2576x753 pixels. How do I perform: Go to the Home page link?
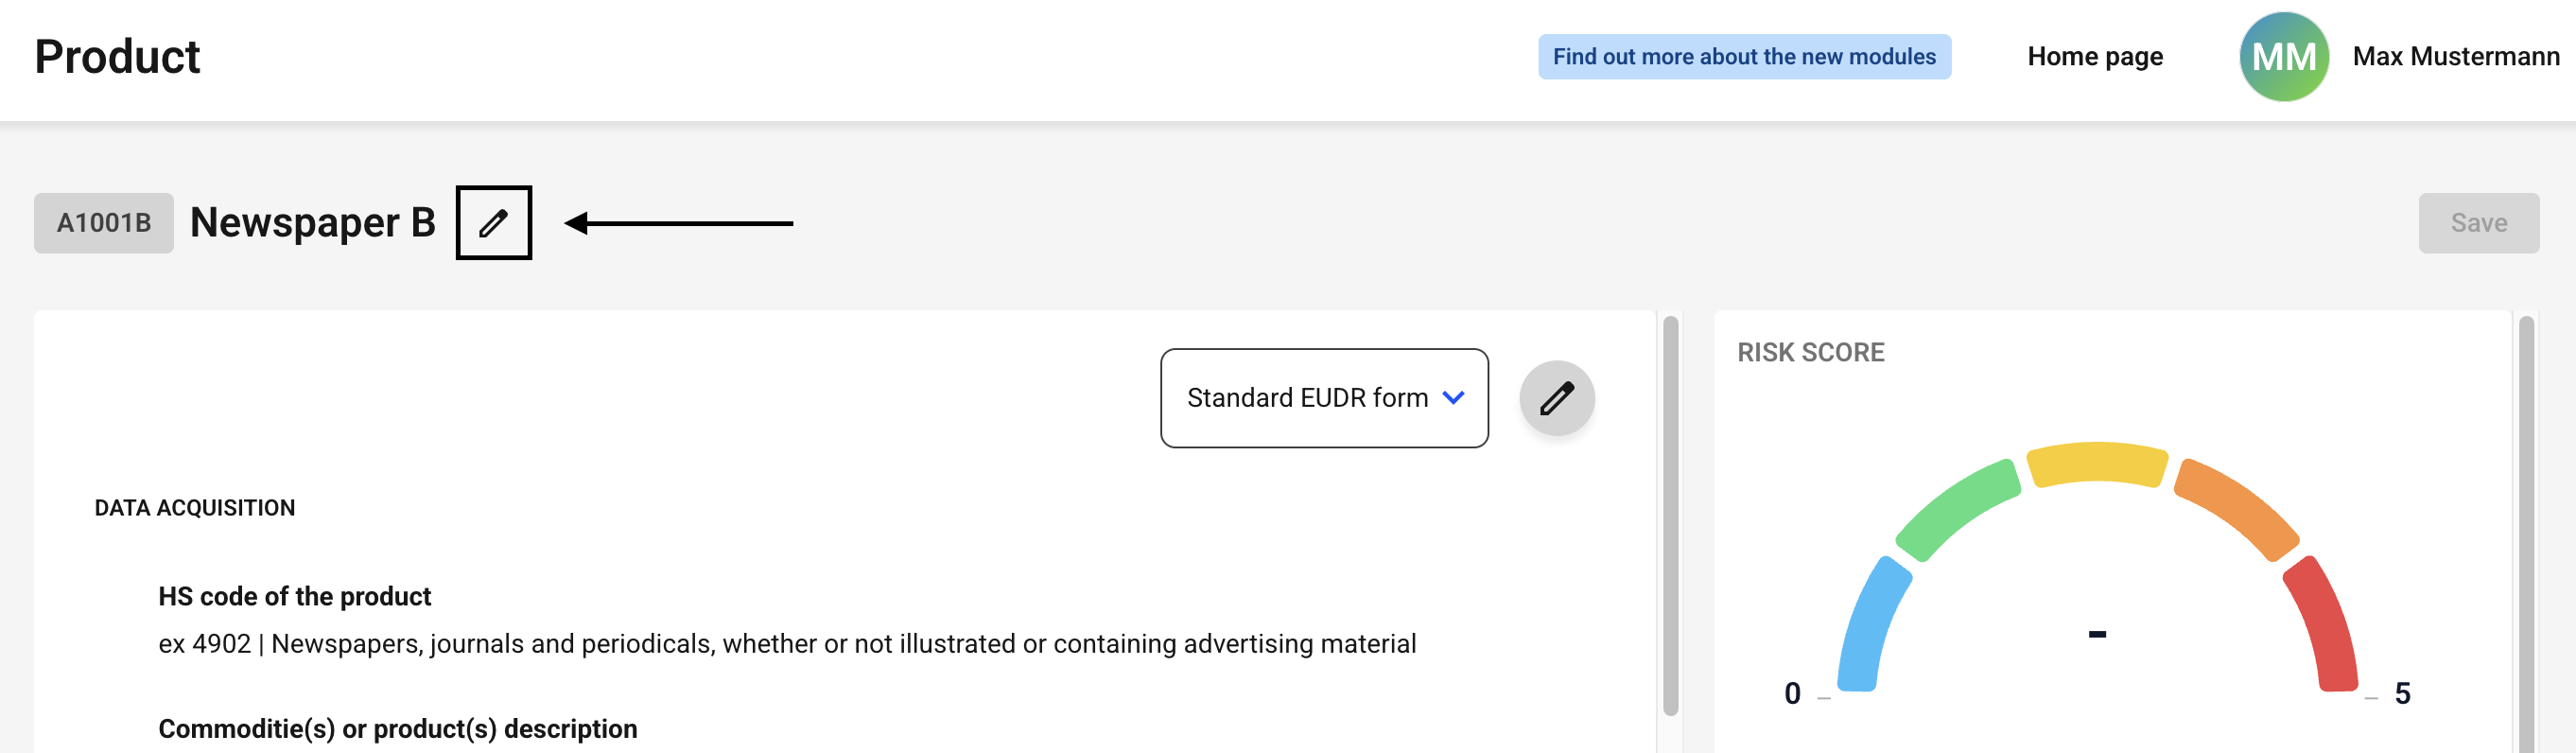coord(2094,57)
